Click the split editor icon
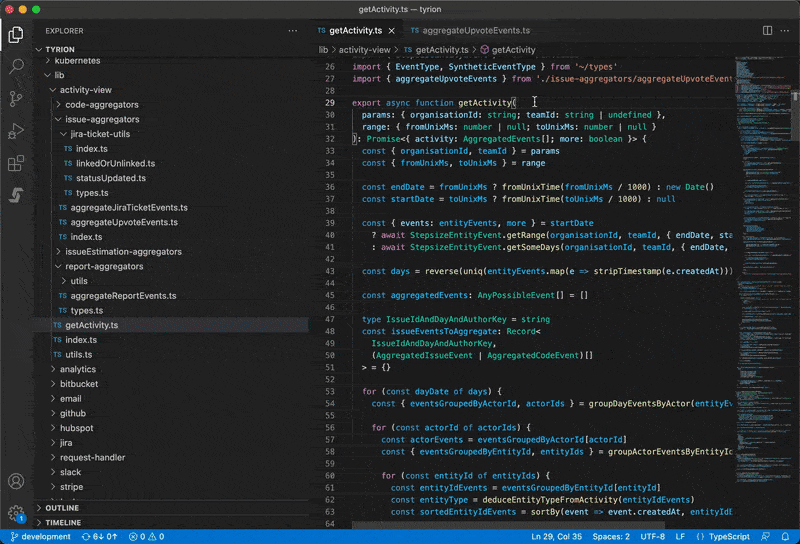Image resolution: width=800 pixels, height=544 pixels. pos(767,31)
